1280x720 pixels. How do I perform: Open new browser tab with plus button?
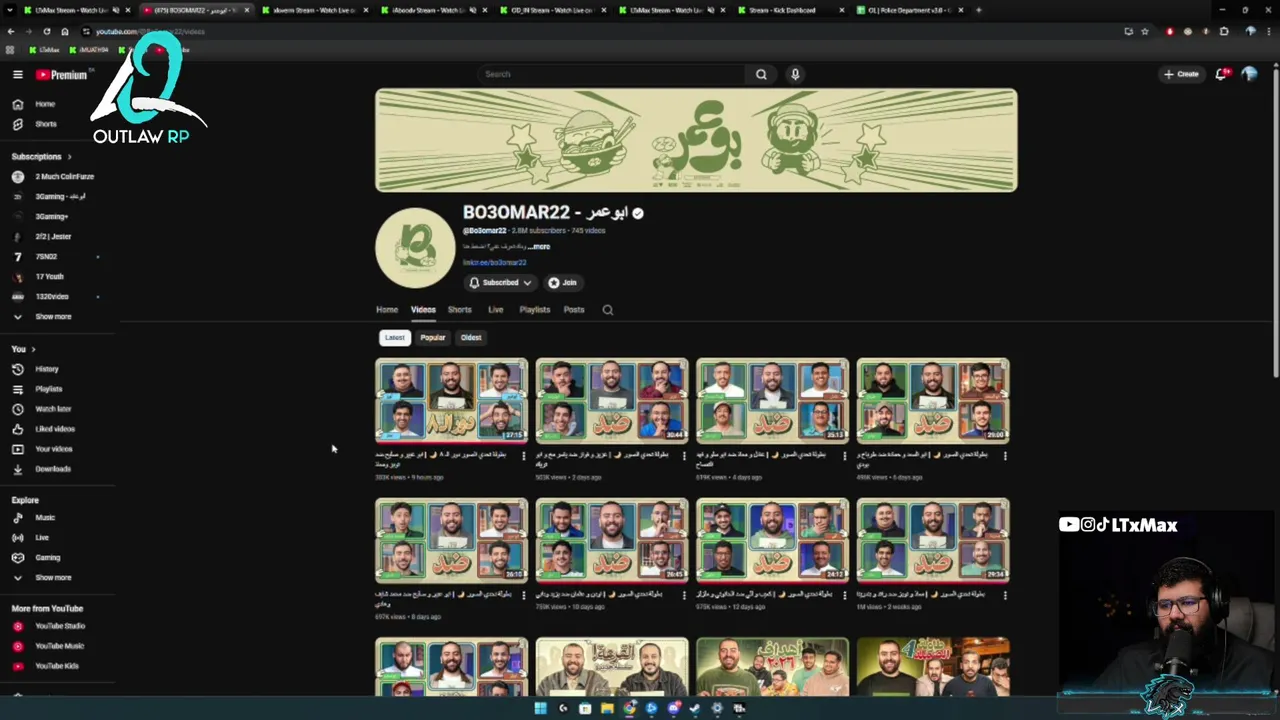(978, 10)
